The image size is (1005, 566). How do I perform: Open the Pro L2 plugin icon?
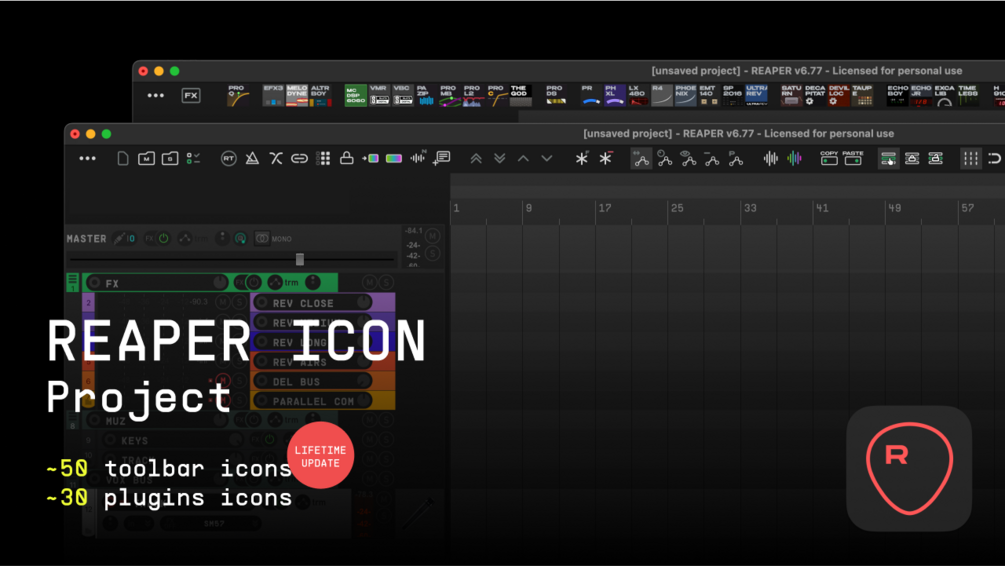pyautogui.click(x=473, y=96)
